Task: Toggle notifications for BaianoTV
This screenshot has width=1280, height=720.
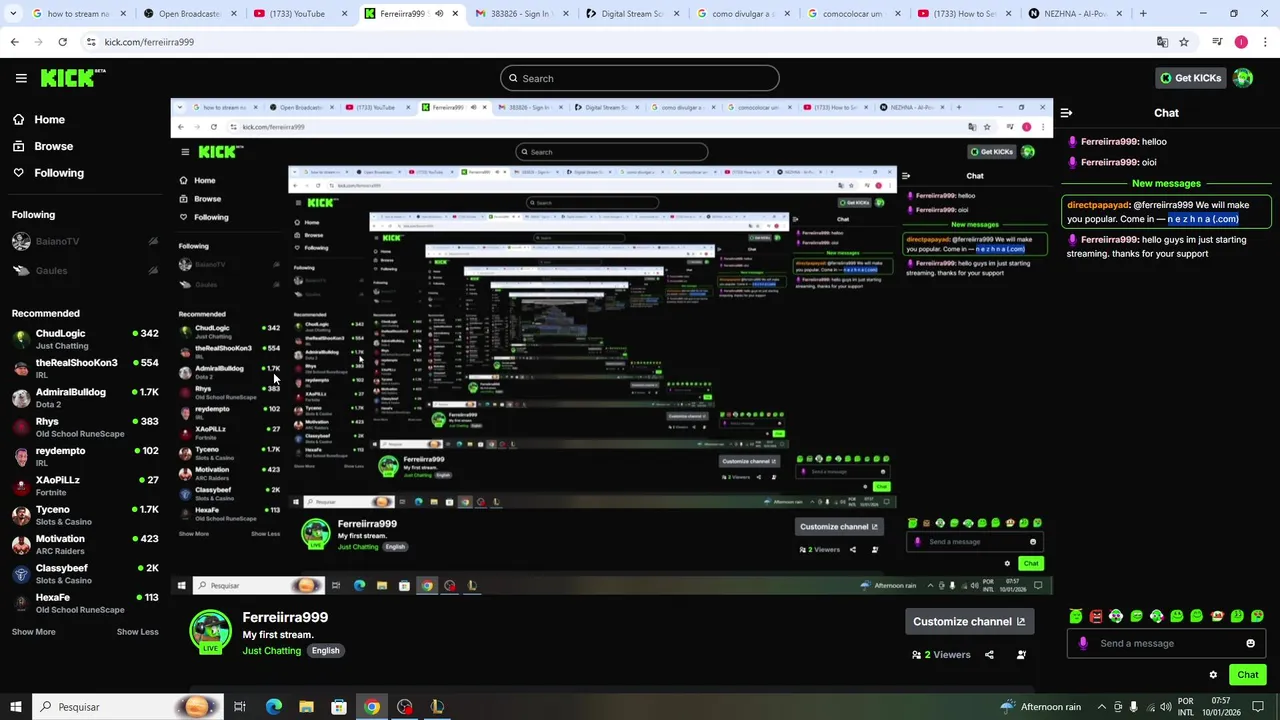Action: 152,241
